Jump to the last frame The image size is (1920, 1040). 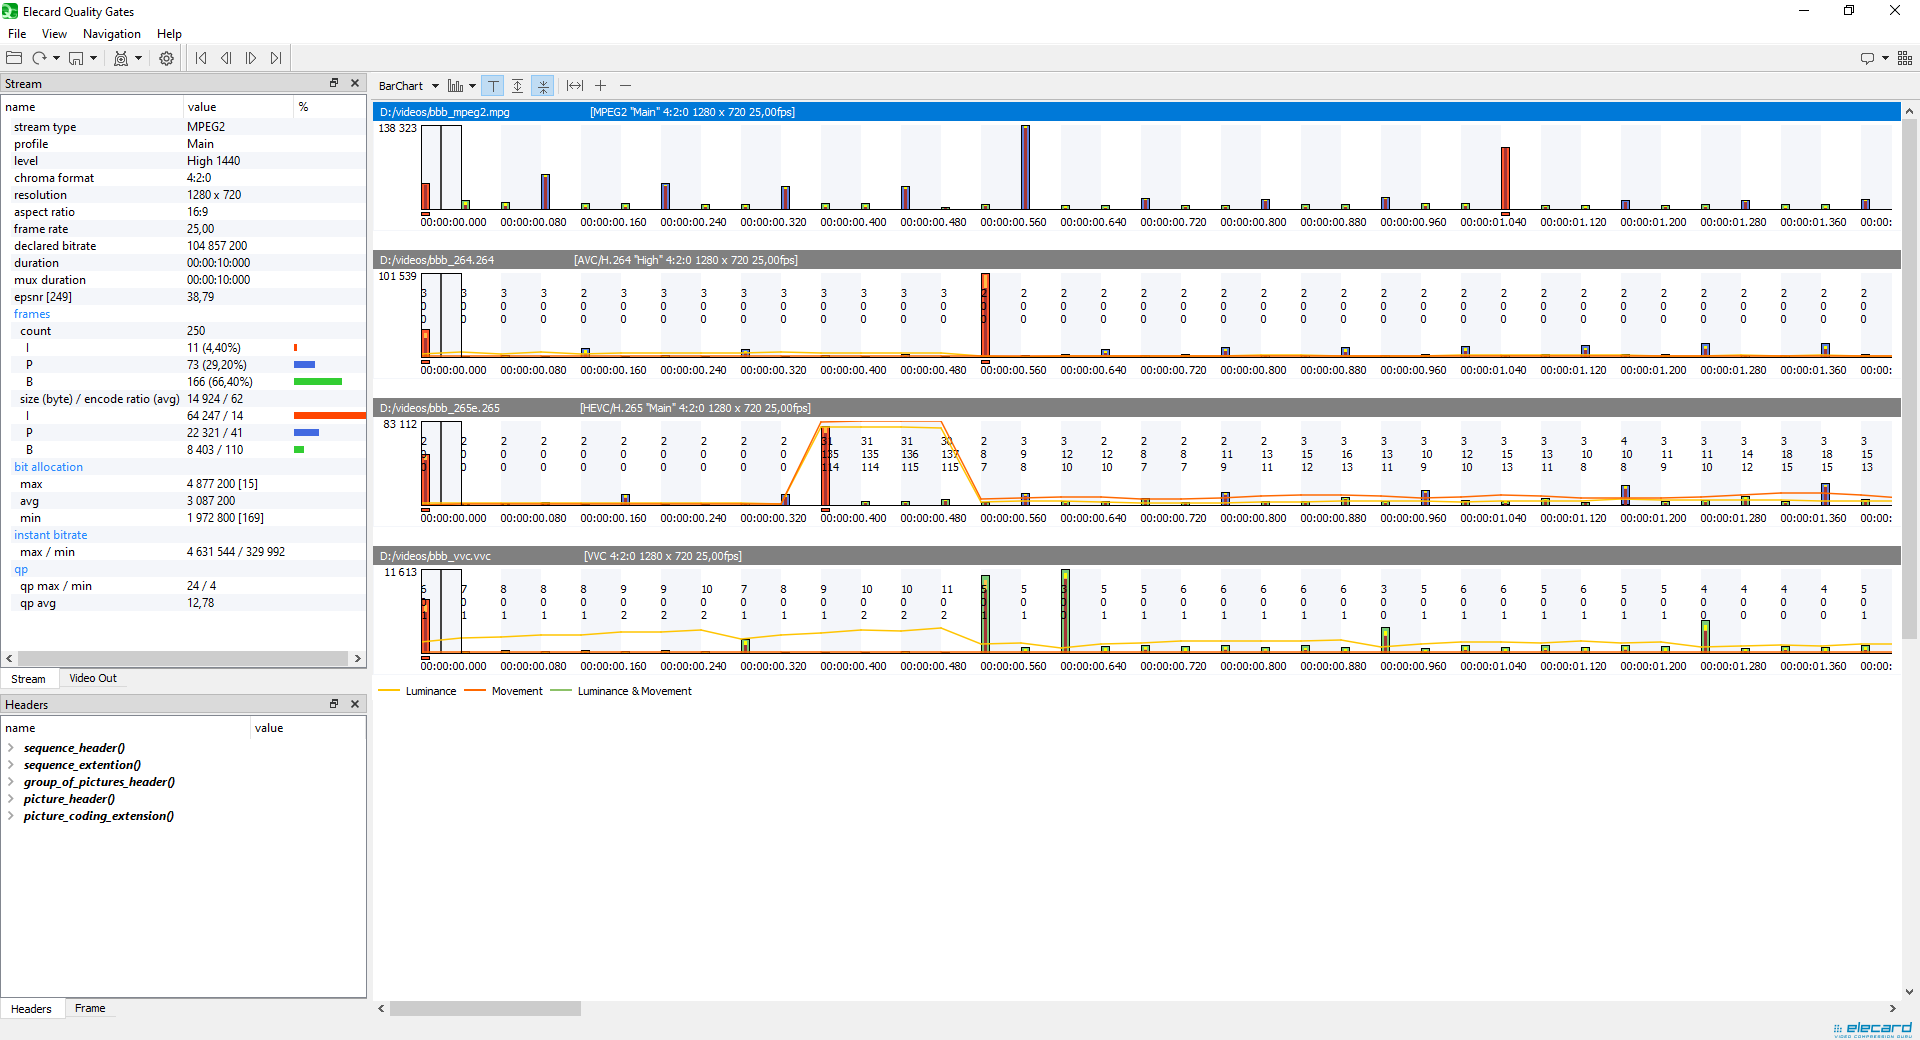pos(276,58)
